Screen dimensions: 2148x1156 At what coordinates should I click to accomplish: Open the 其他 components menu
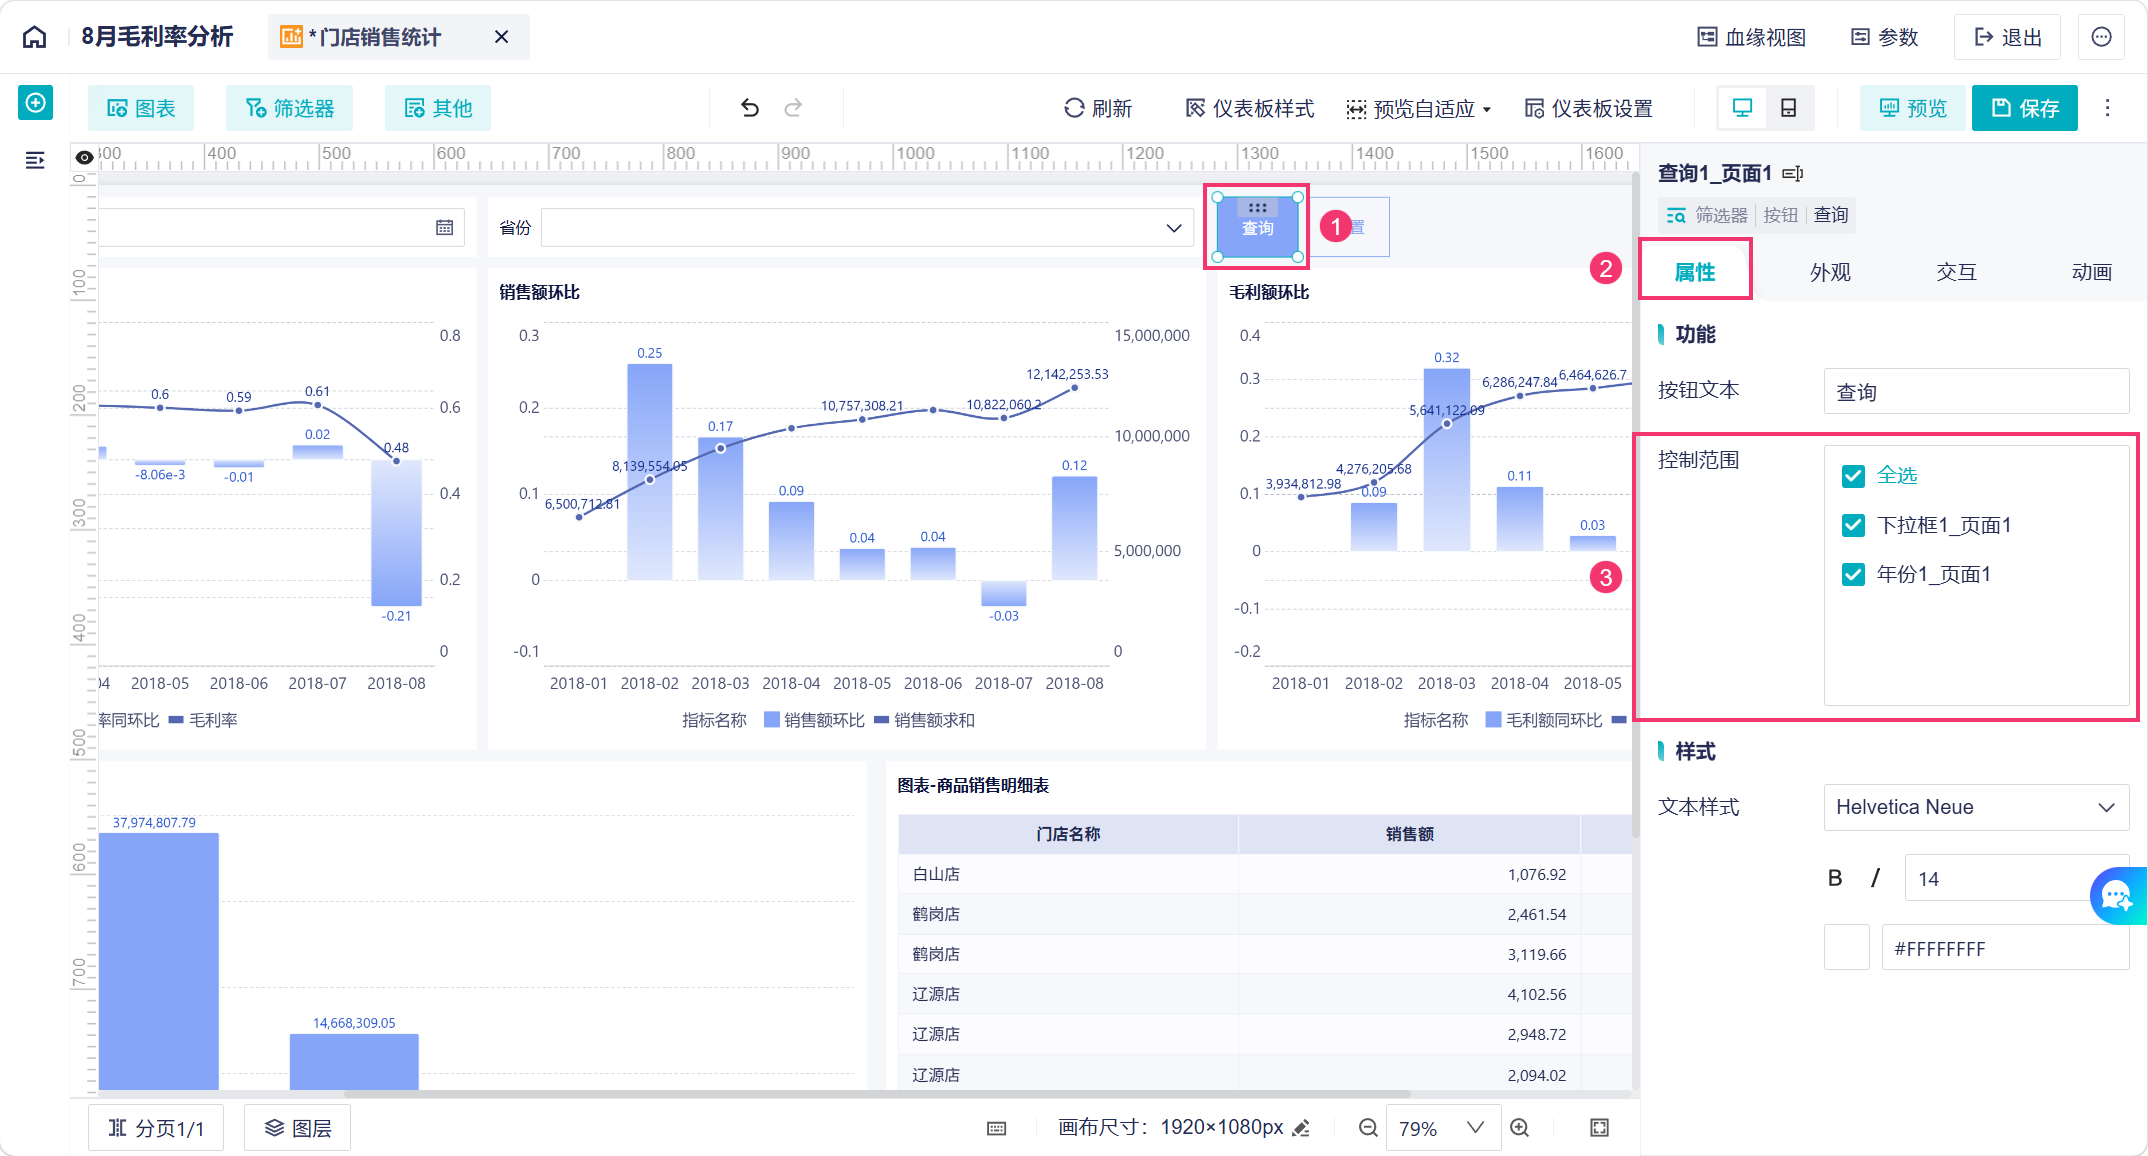tap(438, 108)
